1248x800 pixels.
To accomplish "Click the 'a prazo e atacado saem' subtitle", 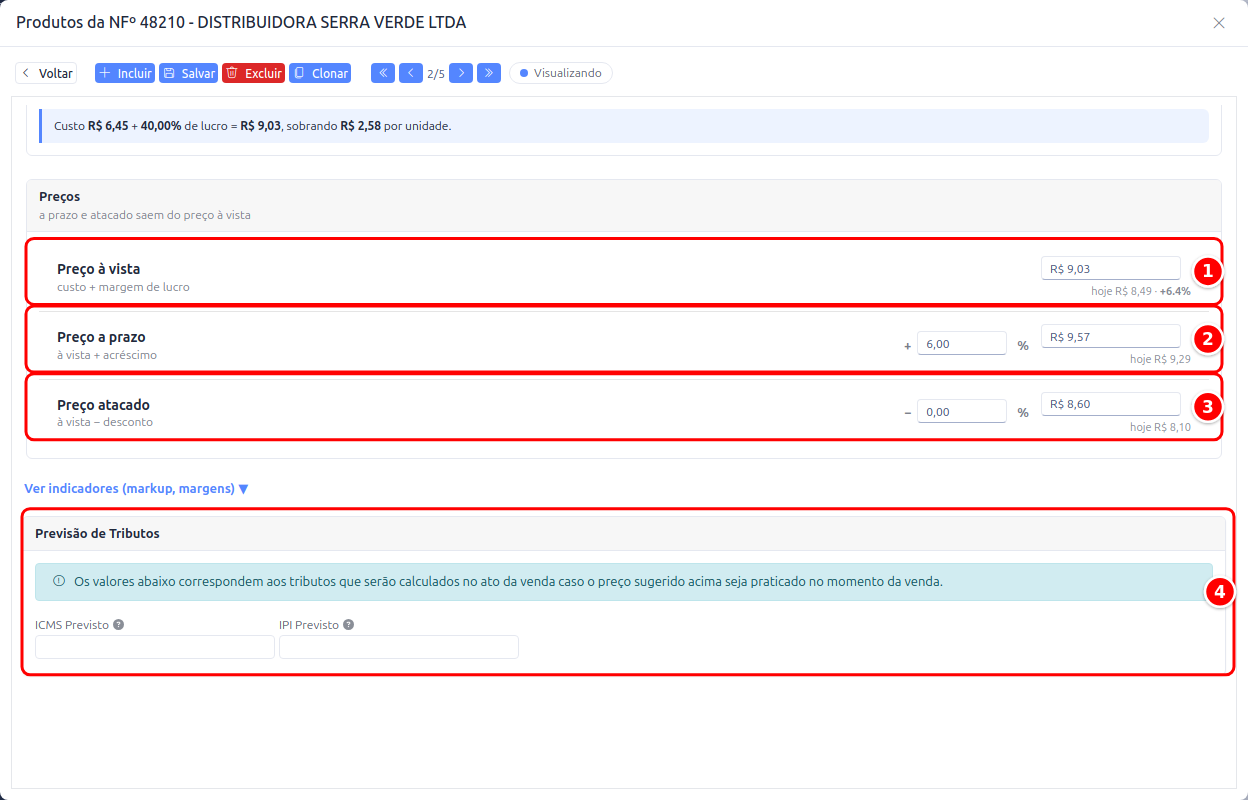I will tap(145, 215).
